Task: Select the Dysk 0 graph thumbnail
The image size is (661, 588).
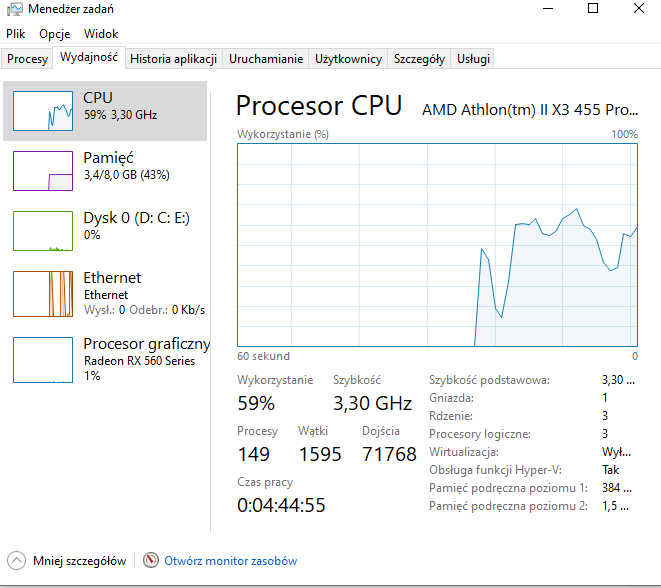Action: (x=43, y=231)
